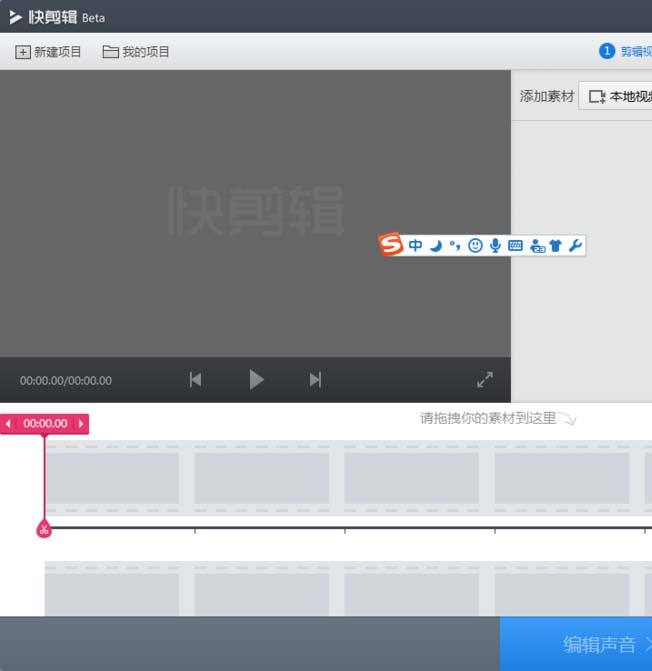Open Sogou account login icon
Viewport: 652px width, 671px height.
click(x=537, y=246)
